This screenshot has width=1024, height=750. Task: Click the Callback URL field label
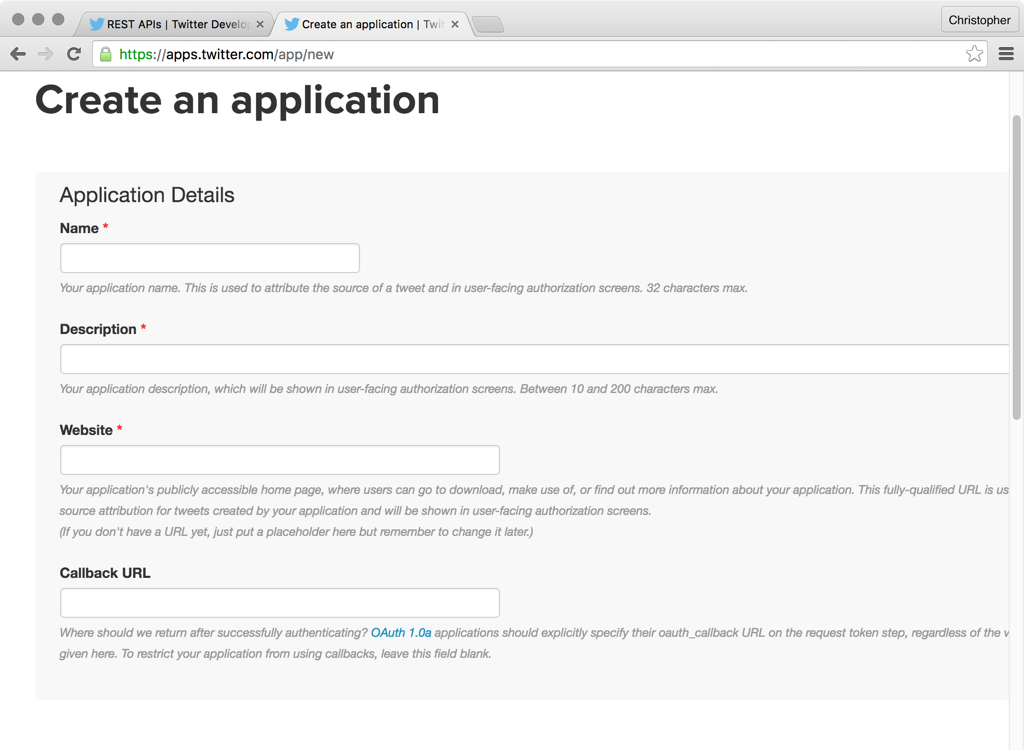[x=105, y=573]
